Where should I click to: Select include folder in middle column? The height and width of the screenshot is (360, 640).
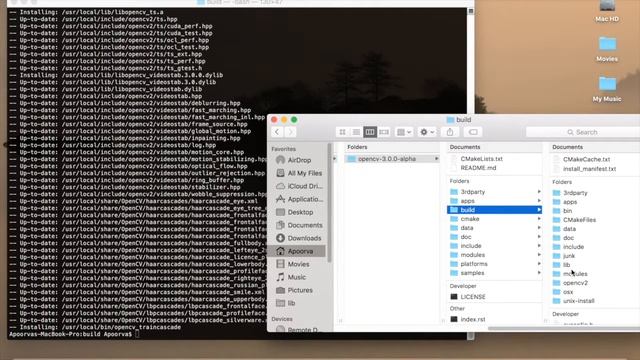tap(471, 246)
